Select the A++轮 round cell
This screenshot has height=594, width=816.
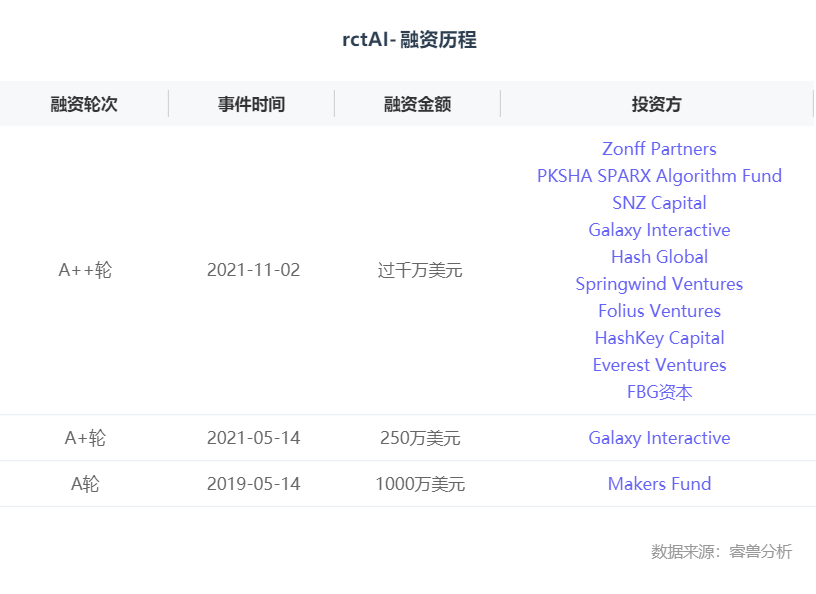coord(85,270)
